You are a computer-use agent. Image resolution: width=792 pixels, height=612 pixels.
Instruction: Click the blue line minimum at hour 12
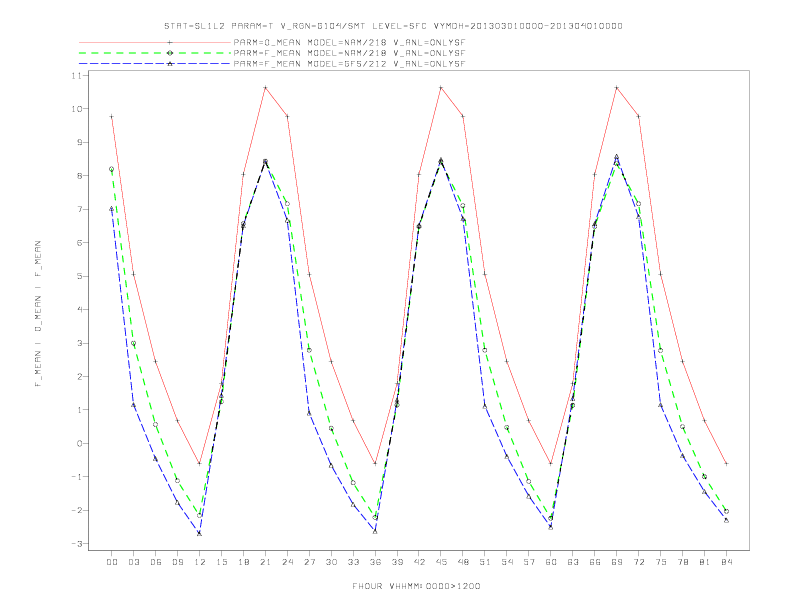[x=200, y=533]
